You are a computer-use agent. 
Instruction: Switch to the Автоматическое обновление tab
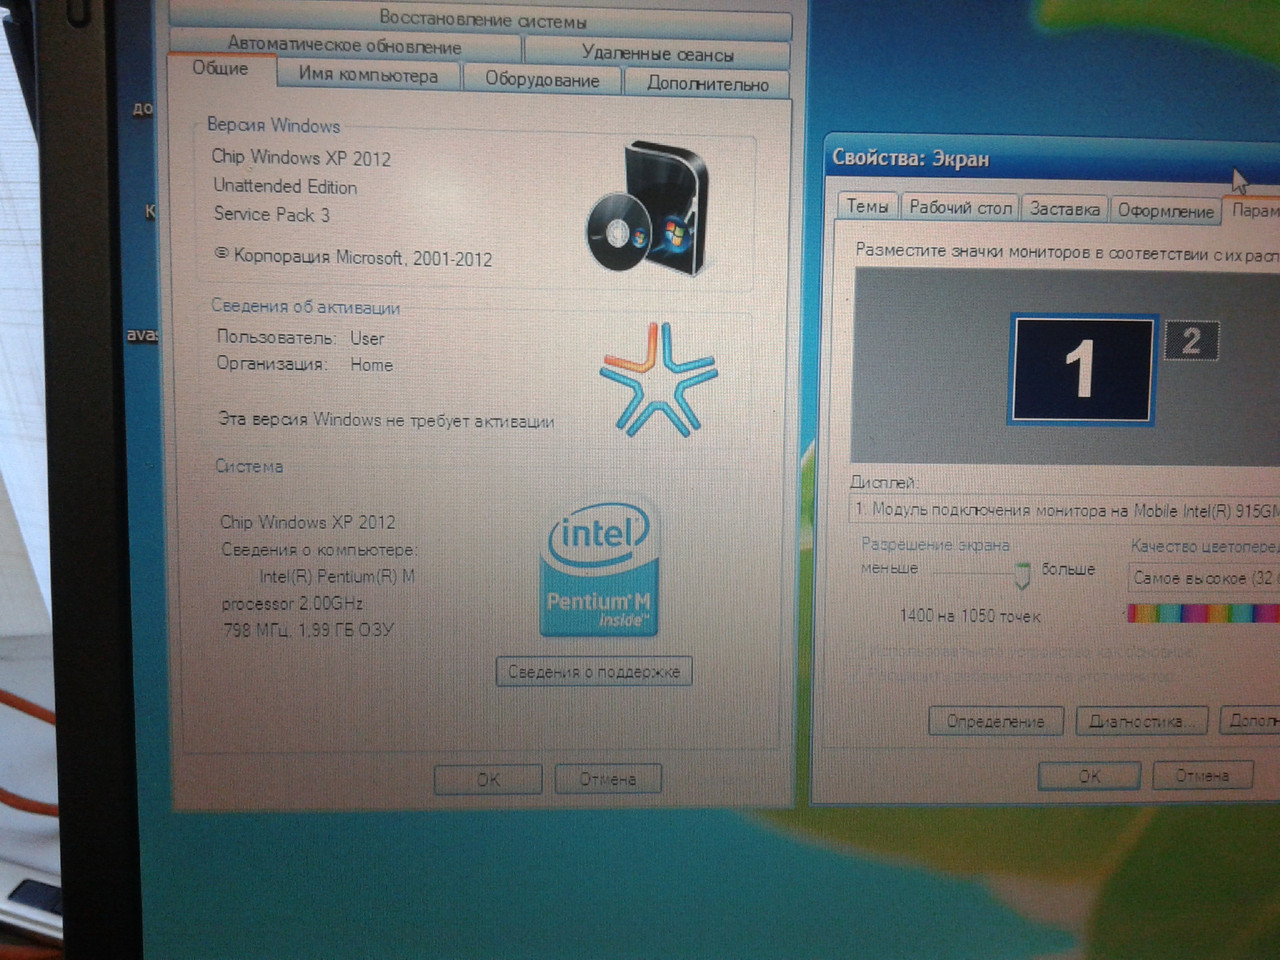(344, 45)
